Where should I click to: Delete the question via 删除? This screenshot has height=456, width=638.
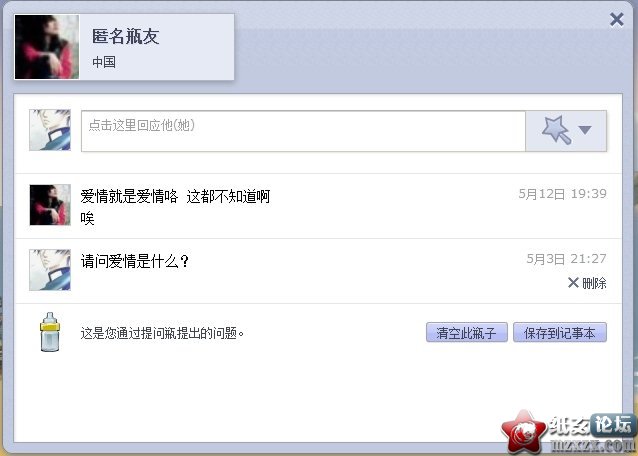pyautogui.click(x=594, y=283)
